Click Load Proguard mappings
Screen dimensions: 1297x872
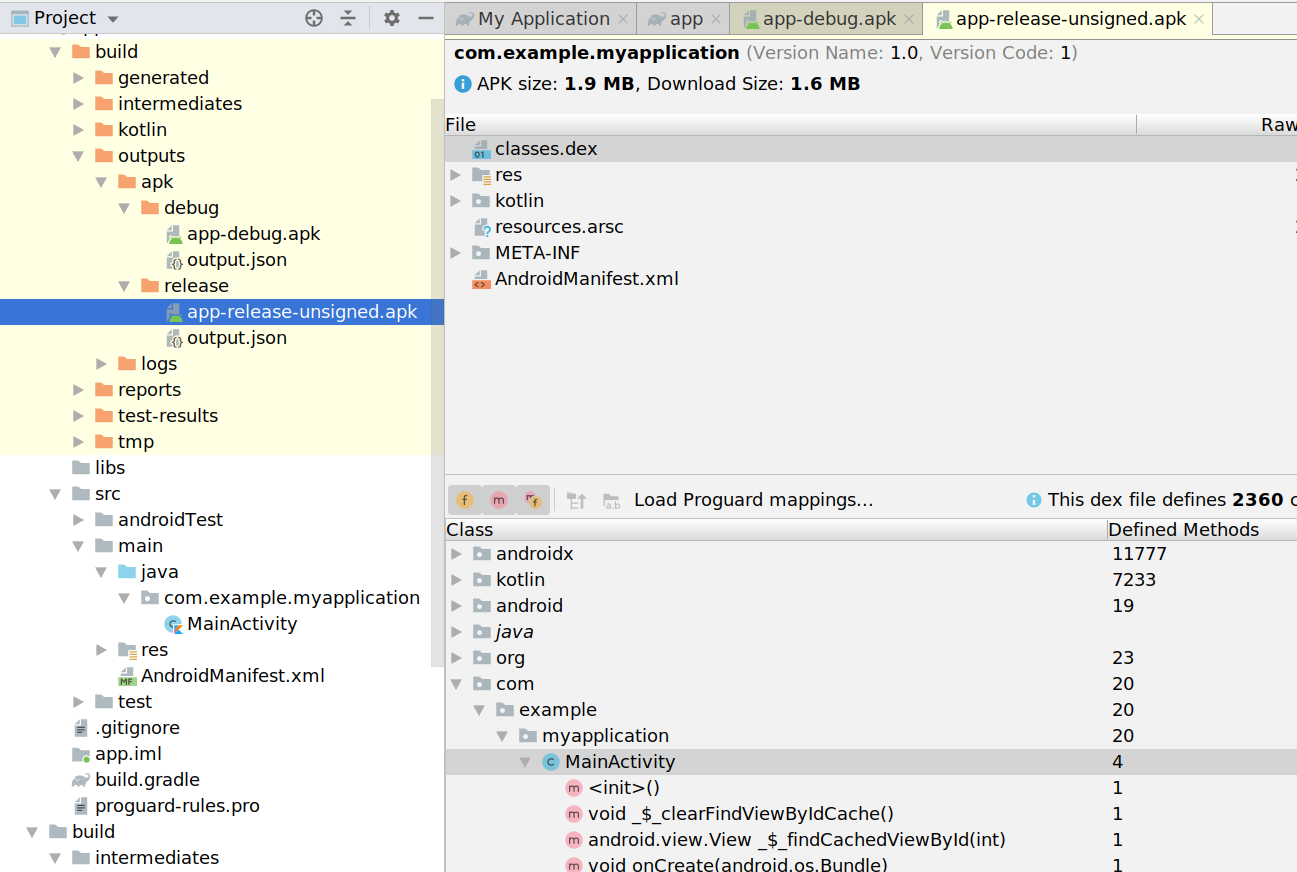(x=751, y=499)
